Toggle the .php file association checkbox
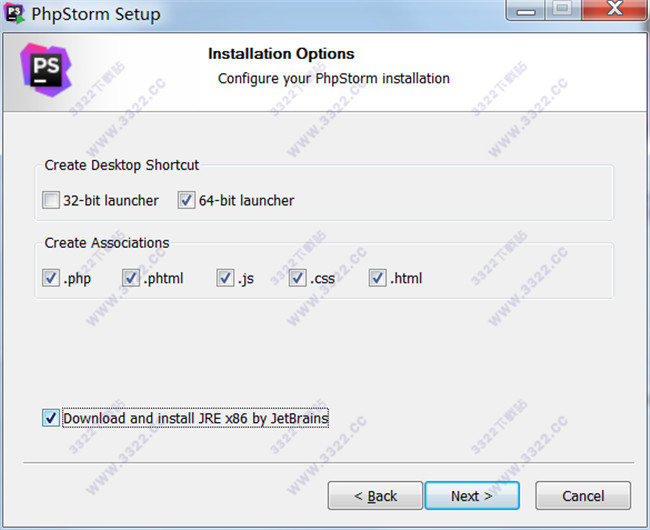This screenshot has width=650, height=530. pyautogui.click(x=51, y=278)
